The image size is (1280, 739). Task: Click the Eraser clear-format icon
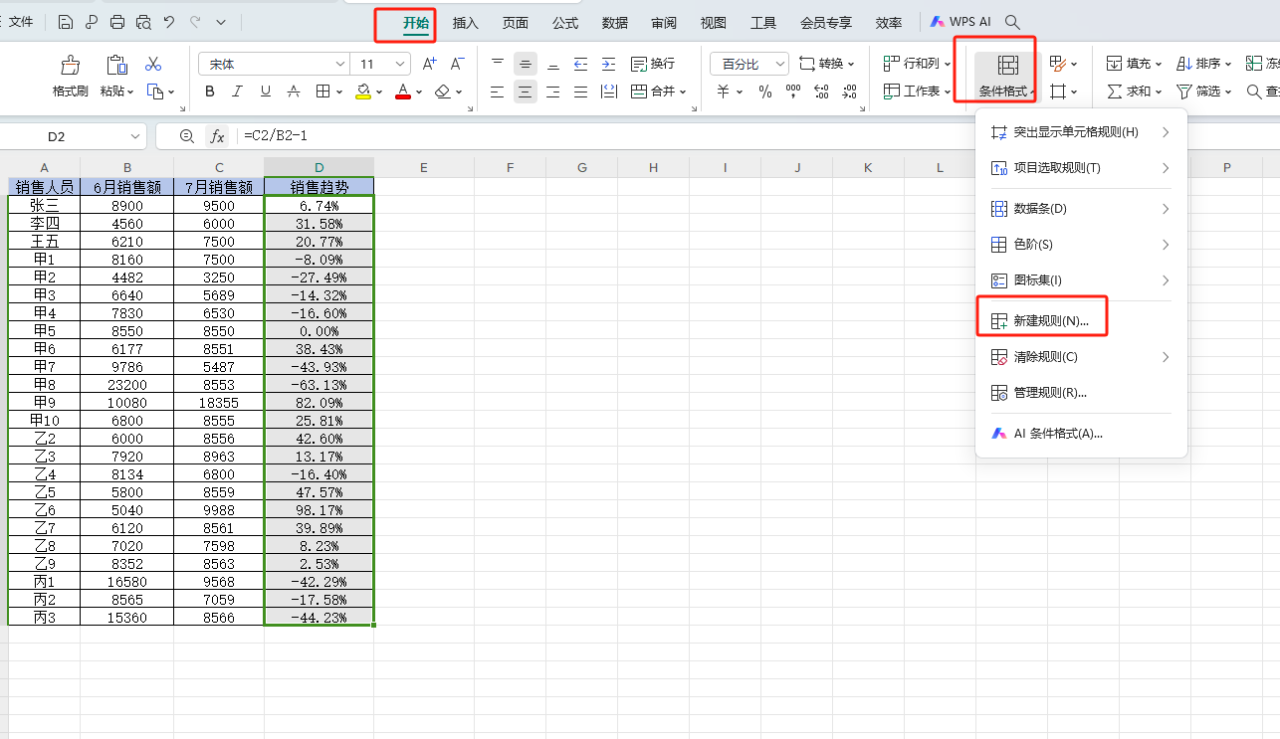coord(443,91)
